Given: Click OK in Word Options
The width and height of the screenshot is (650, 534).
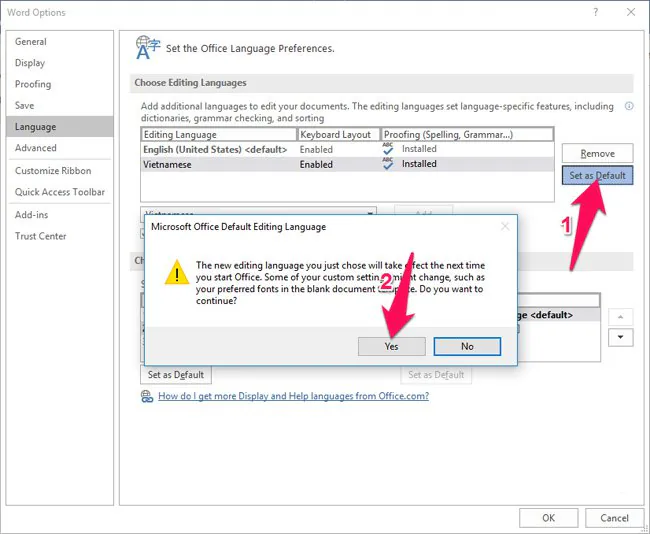Looking at the screenshot, I should pos(548,518).
